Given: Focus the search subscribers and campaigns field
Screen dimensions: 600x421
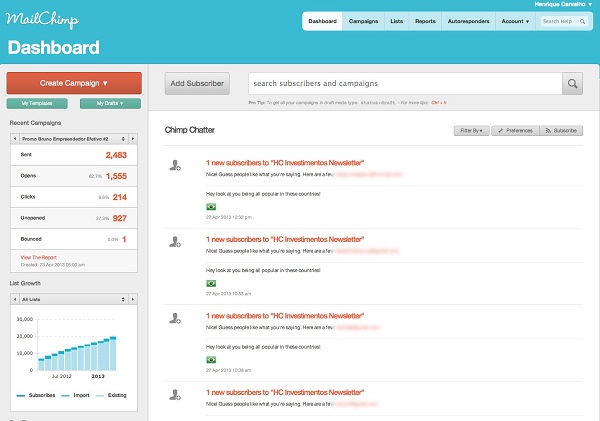Looking at the screenshot, I should [x=405, y=83].
